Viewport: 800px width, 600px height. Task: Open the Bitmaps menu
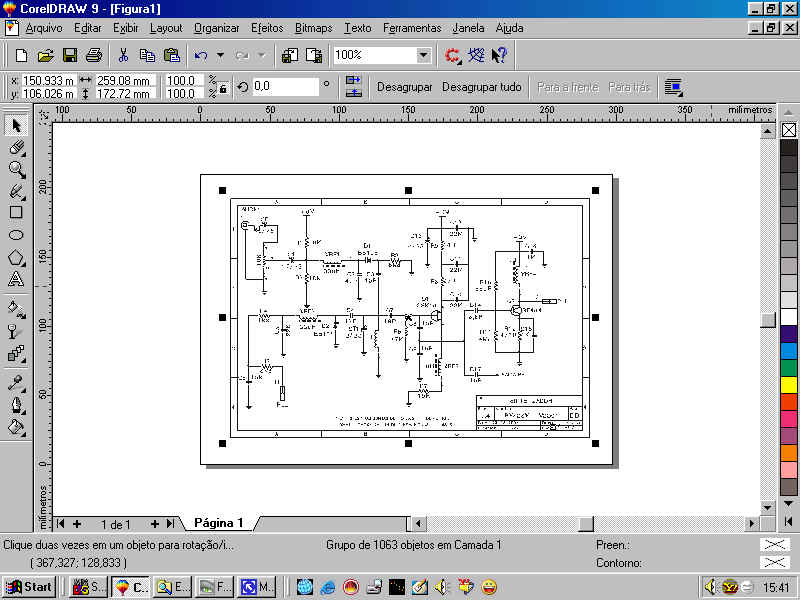coord(313,28)
